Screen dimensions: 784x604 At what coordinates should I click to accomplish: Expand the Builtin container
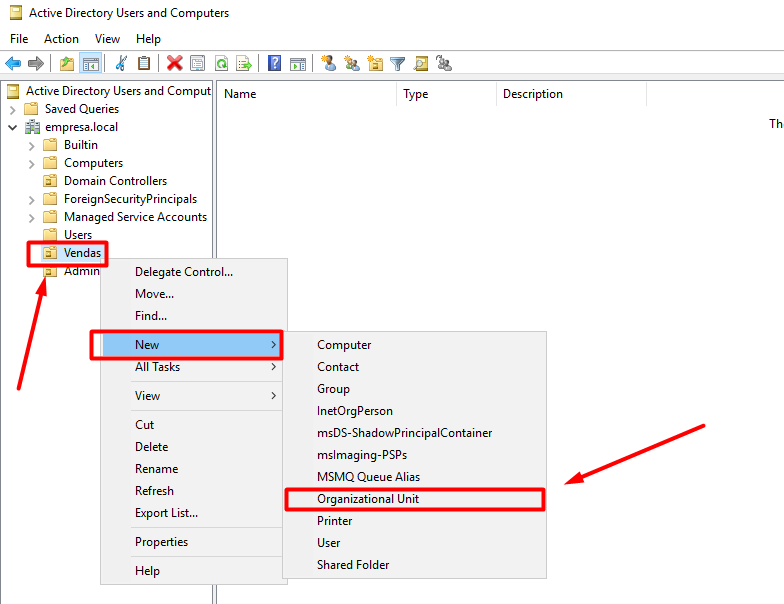click(x=32, y=146)
